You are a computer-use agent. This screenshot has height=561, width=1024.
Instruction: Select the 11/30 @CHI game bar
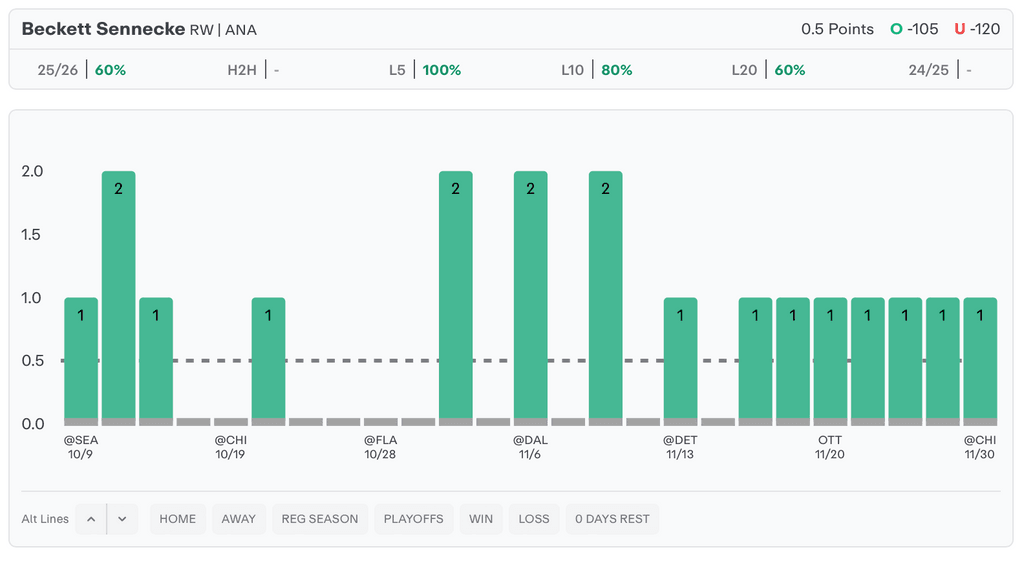[x=980, y=360]
